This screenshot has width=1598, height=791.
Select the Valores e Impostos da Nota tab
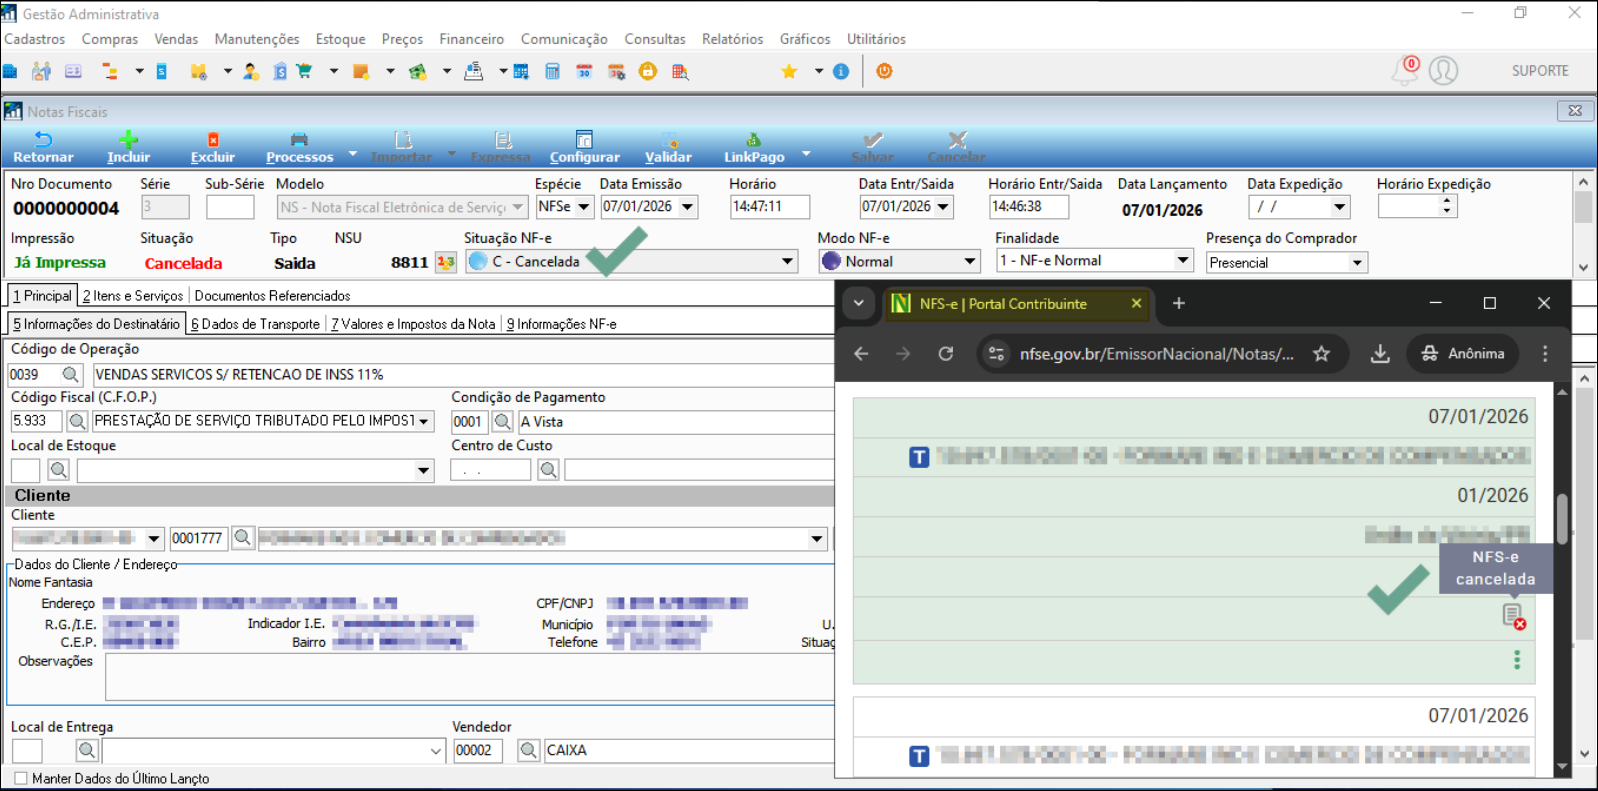pyautogui.click(x=413, y=324)
